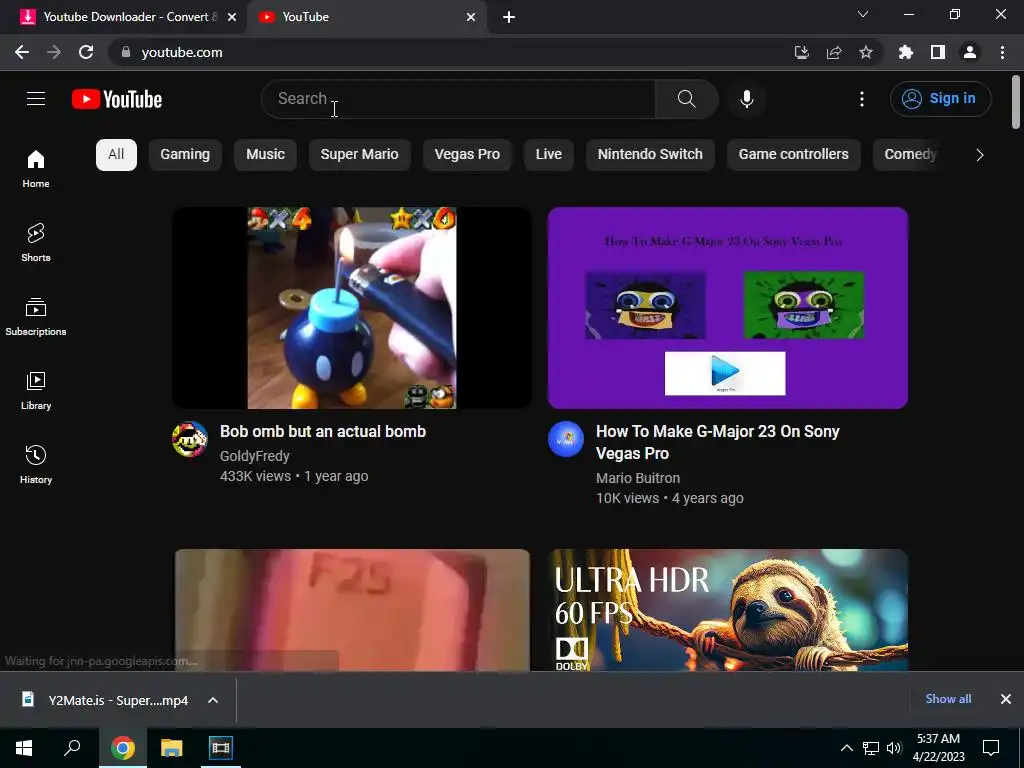This screenshot has height=768, width=1024.
Task: Open video editor app in taskbar
Action: (x=220, y=748)
